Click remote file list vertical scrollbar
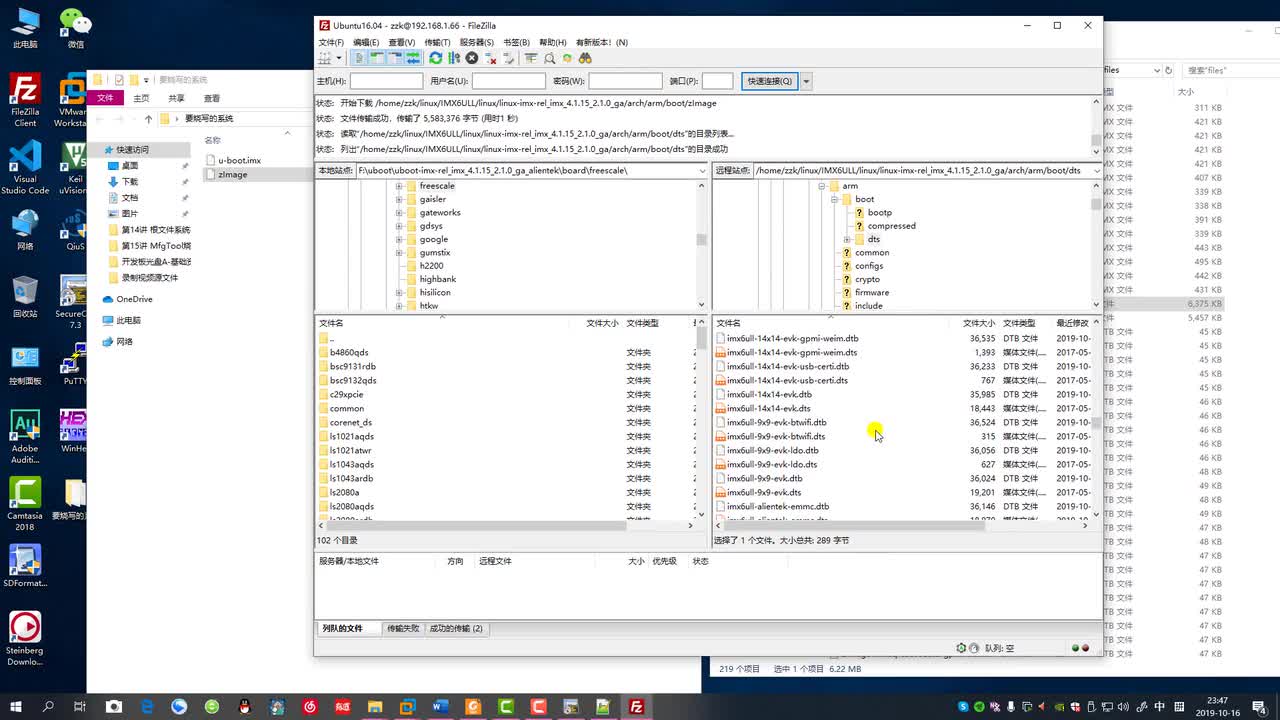 (1096, 423)
